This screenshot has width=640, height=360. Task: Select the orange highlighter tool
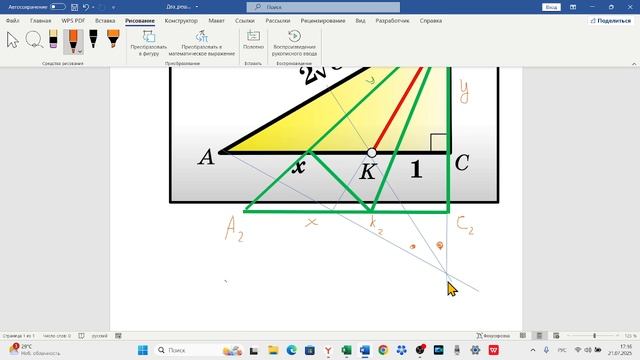113,39
